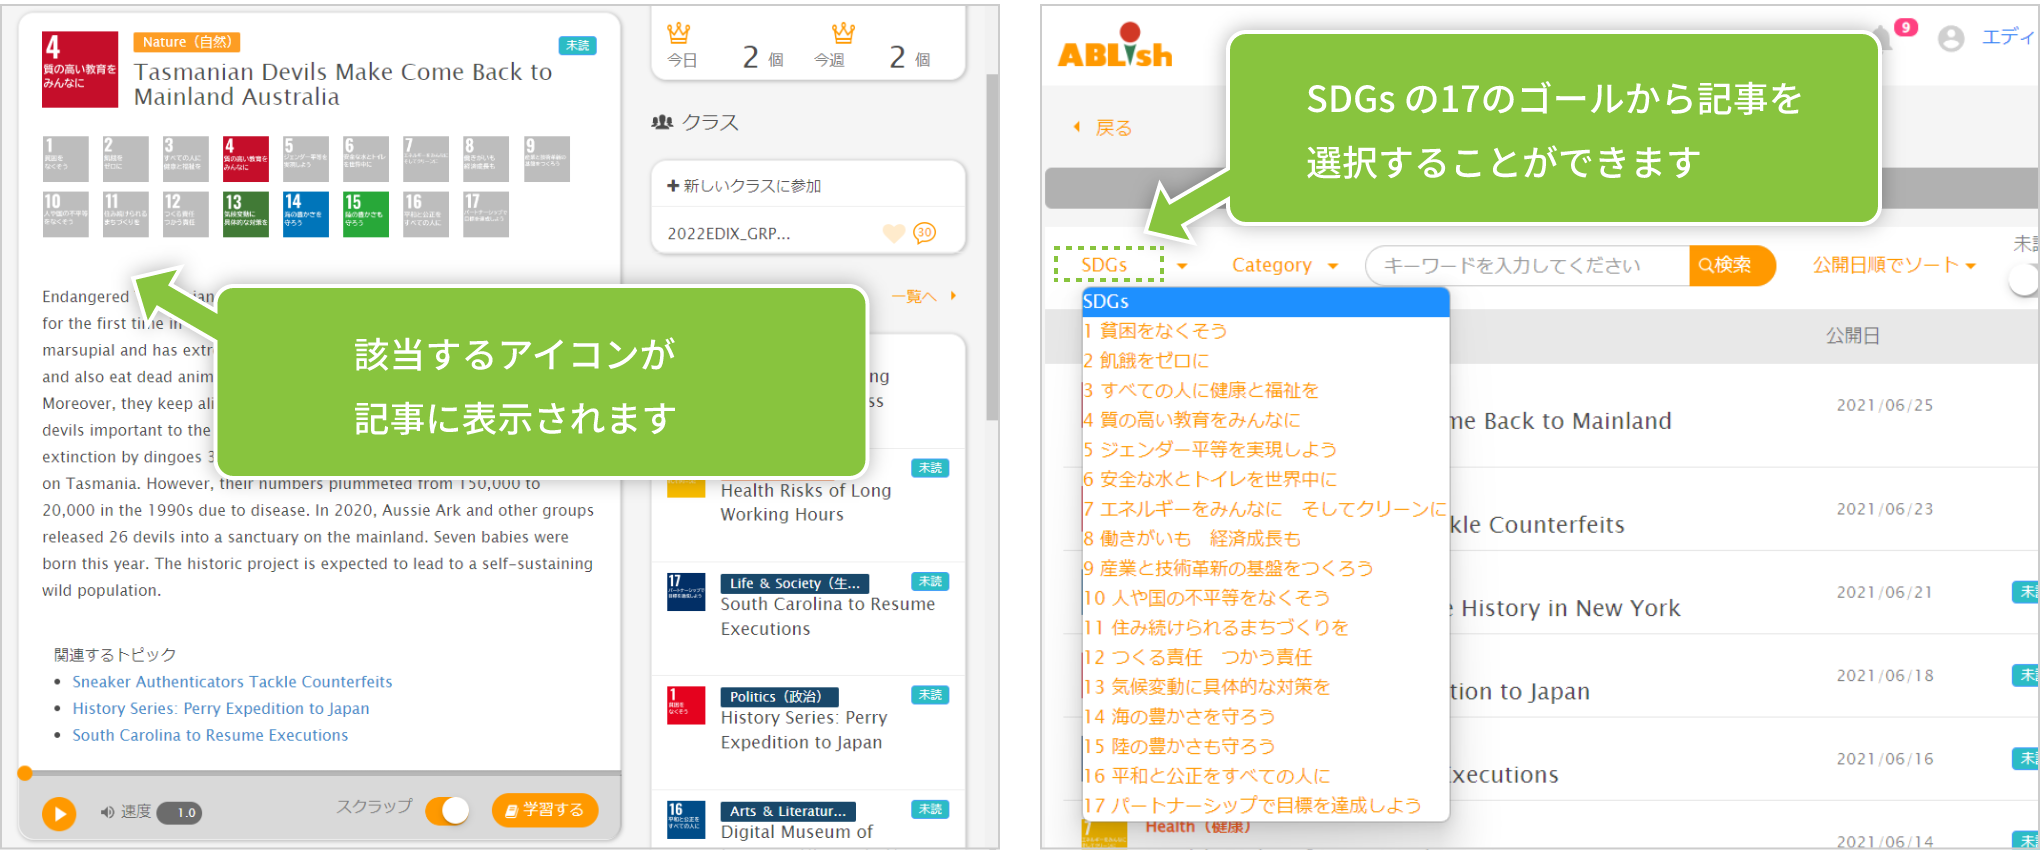Click the SDG 1 icon in article grid
Viewport: 2040px width, 850px height.
pos(66,159)
